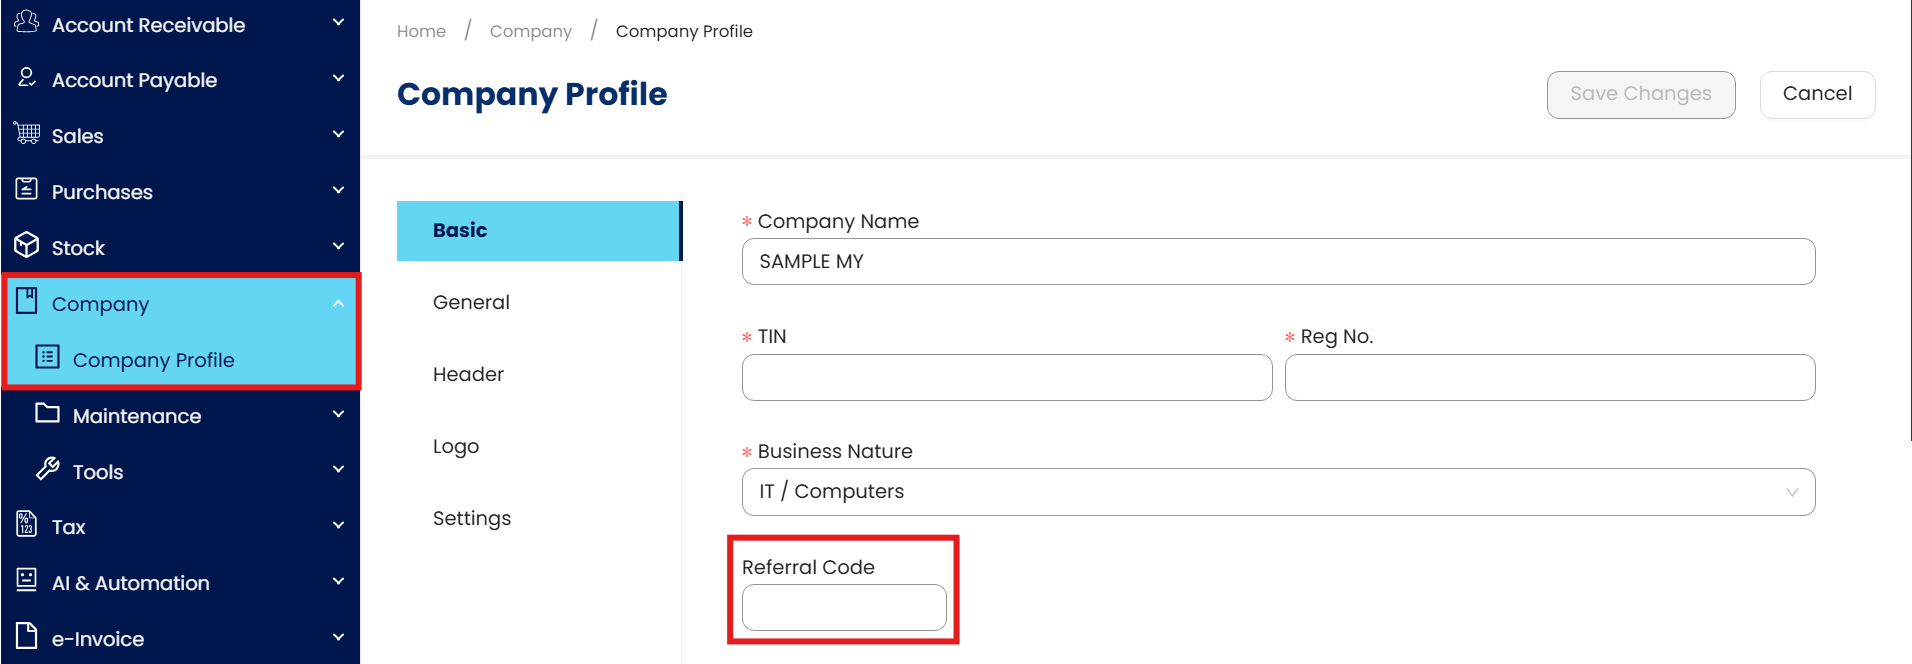The height and width of the screenshot is (664, 1912).
Task: Switch to the General tab
Action: 471,302
